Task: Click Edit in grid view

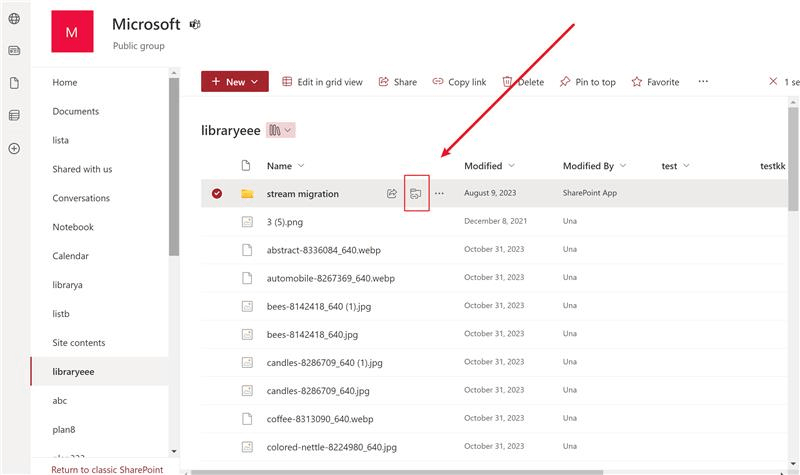Action: 322,82
